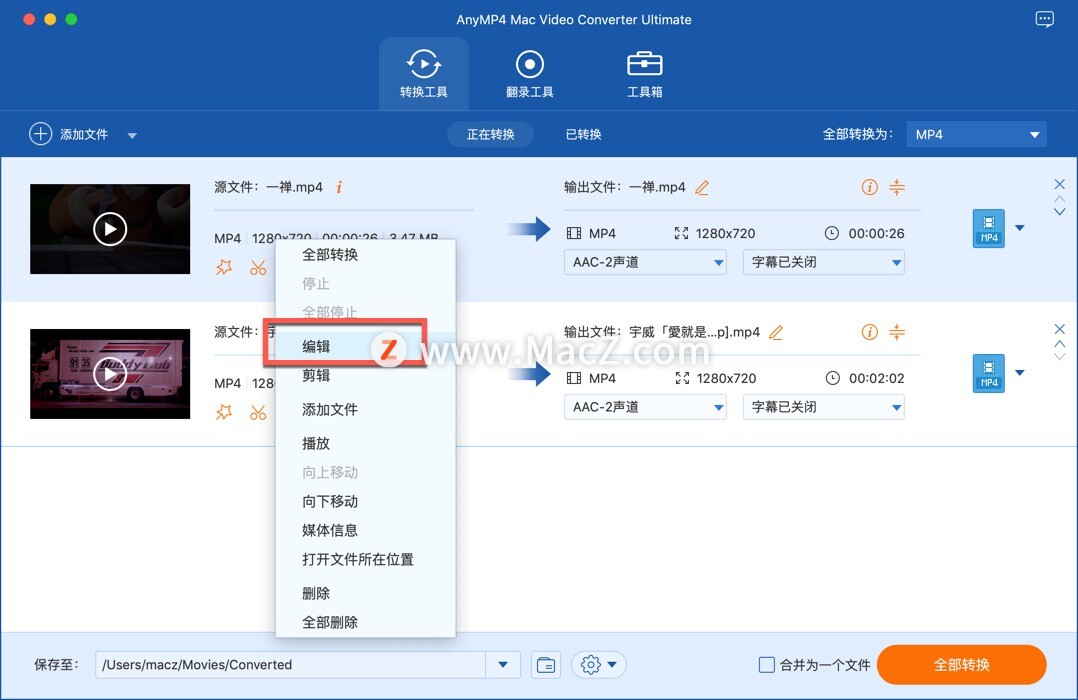This screenshot has height=700, width=1078.
Task: Open scissors cut icon for 一禅.mp4
Action: 258,267
